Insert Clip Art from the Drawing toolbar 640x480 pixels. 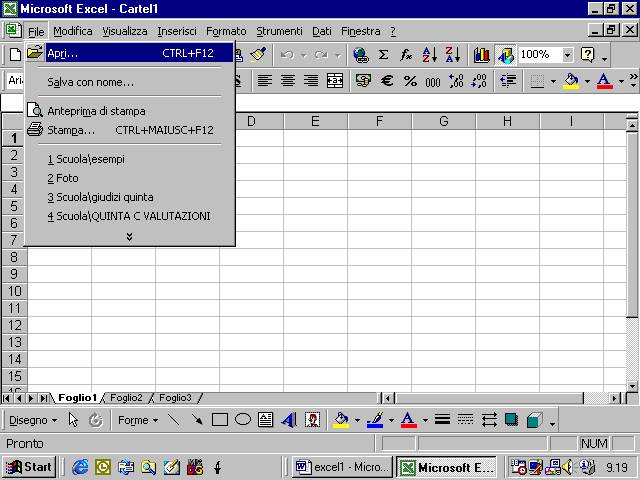tap(313, 420)
